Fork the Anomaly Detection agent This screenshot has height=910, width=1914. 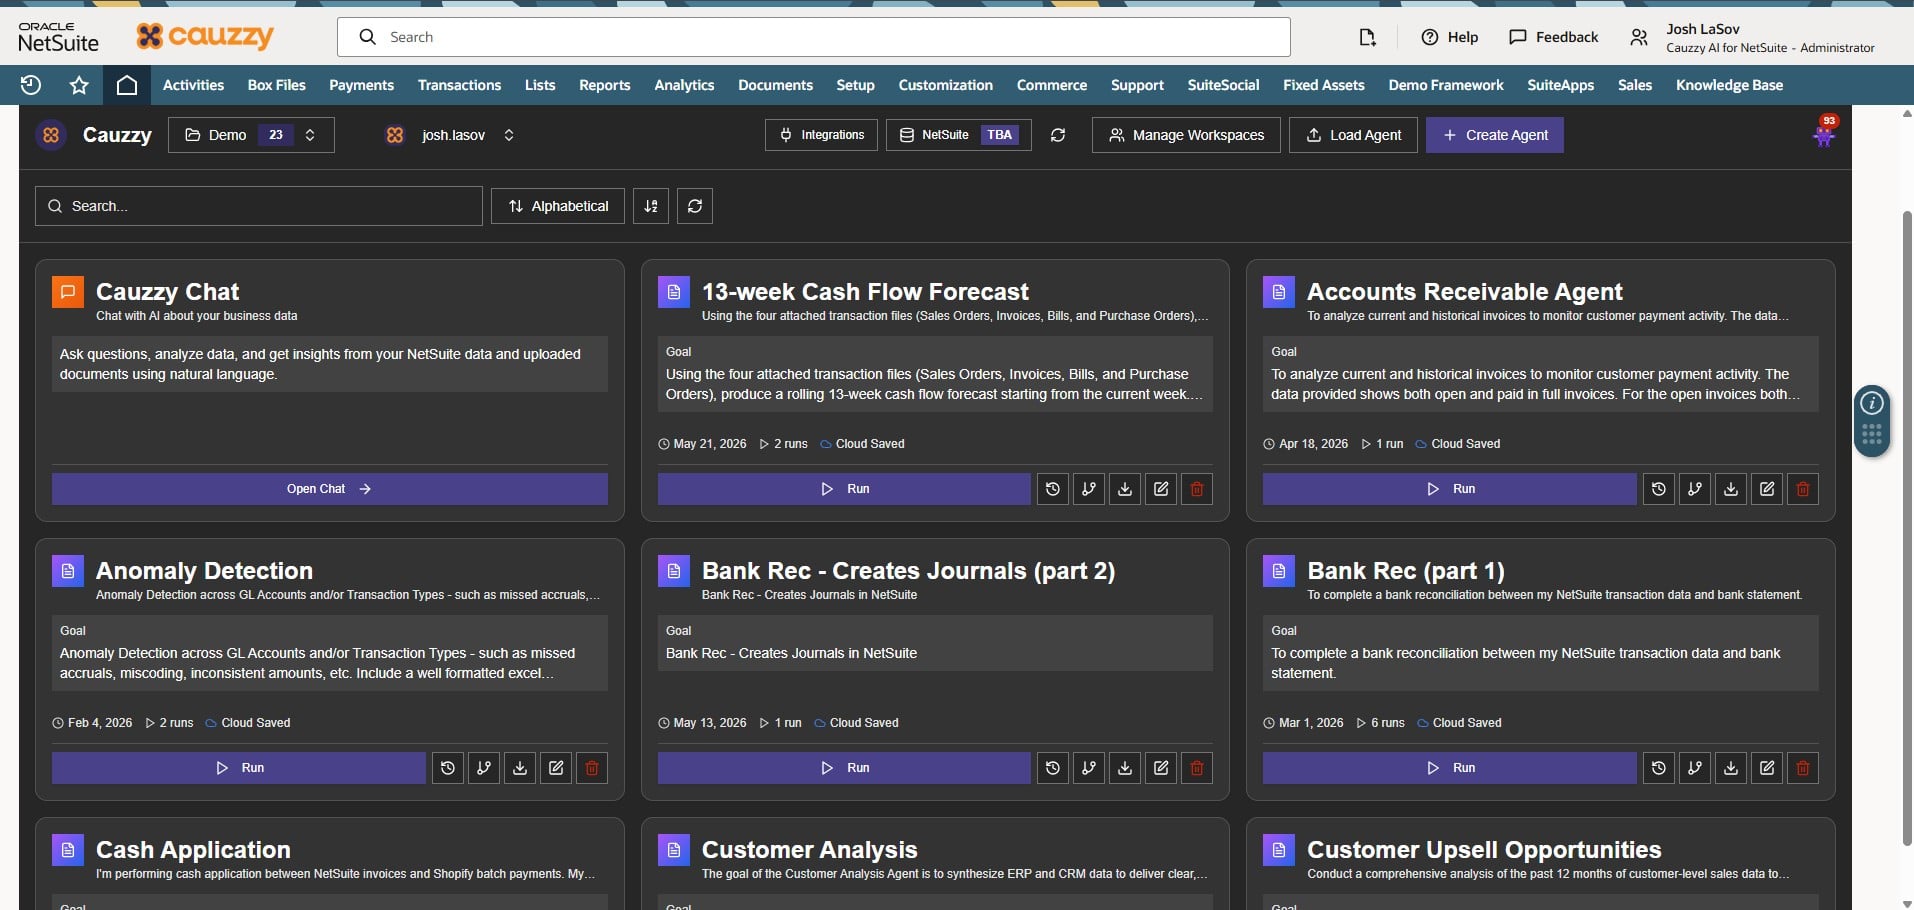pos(484,768)
